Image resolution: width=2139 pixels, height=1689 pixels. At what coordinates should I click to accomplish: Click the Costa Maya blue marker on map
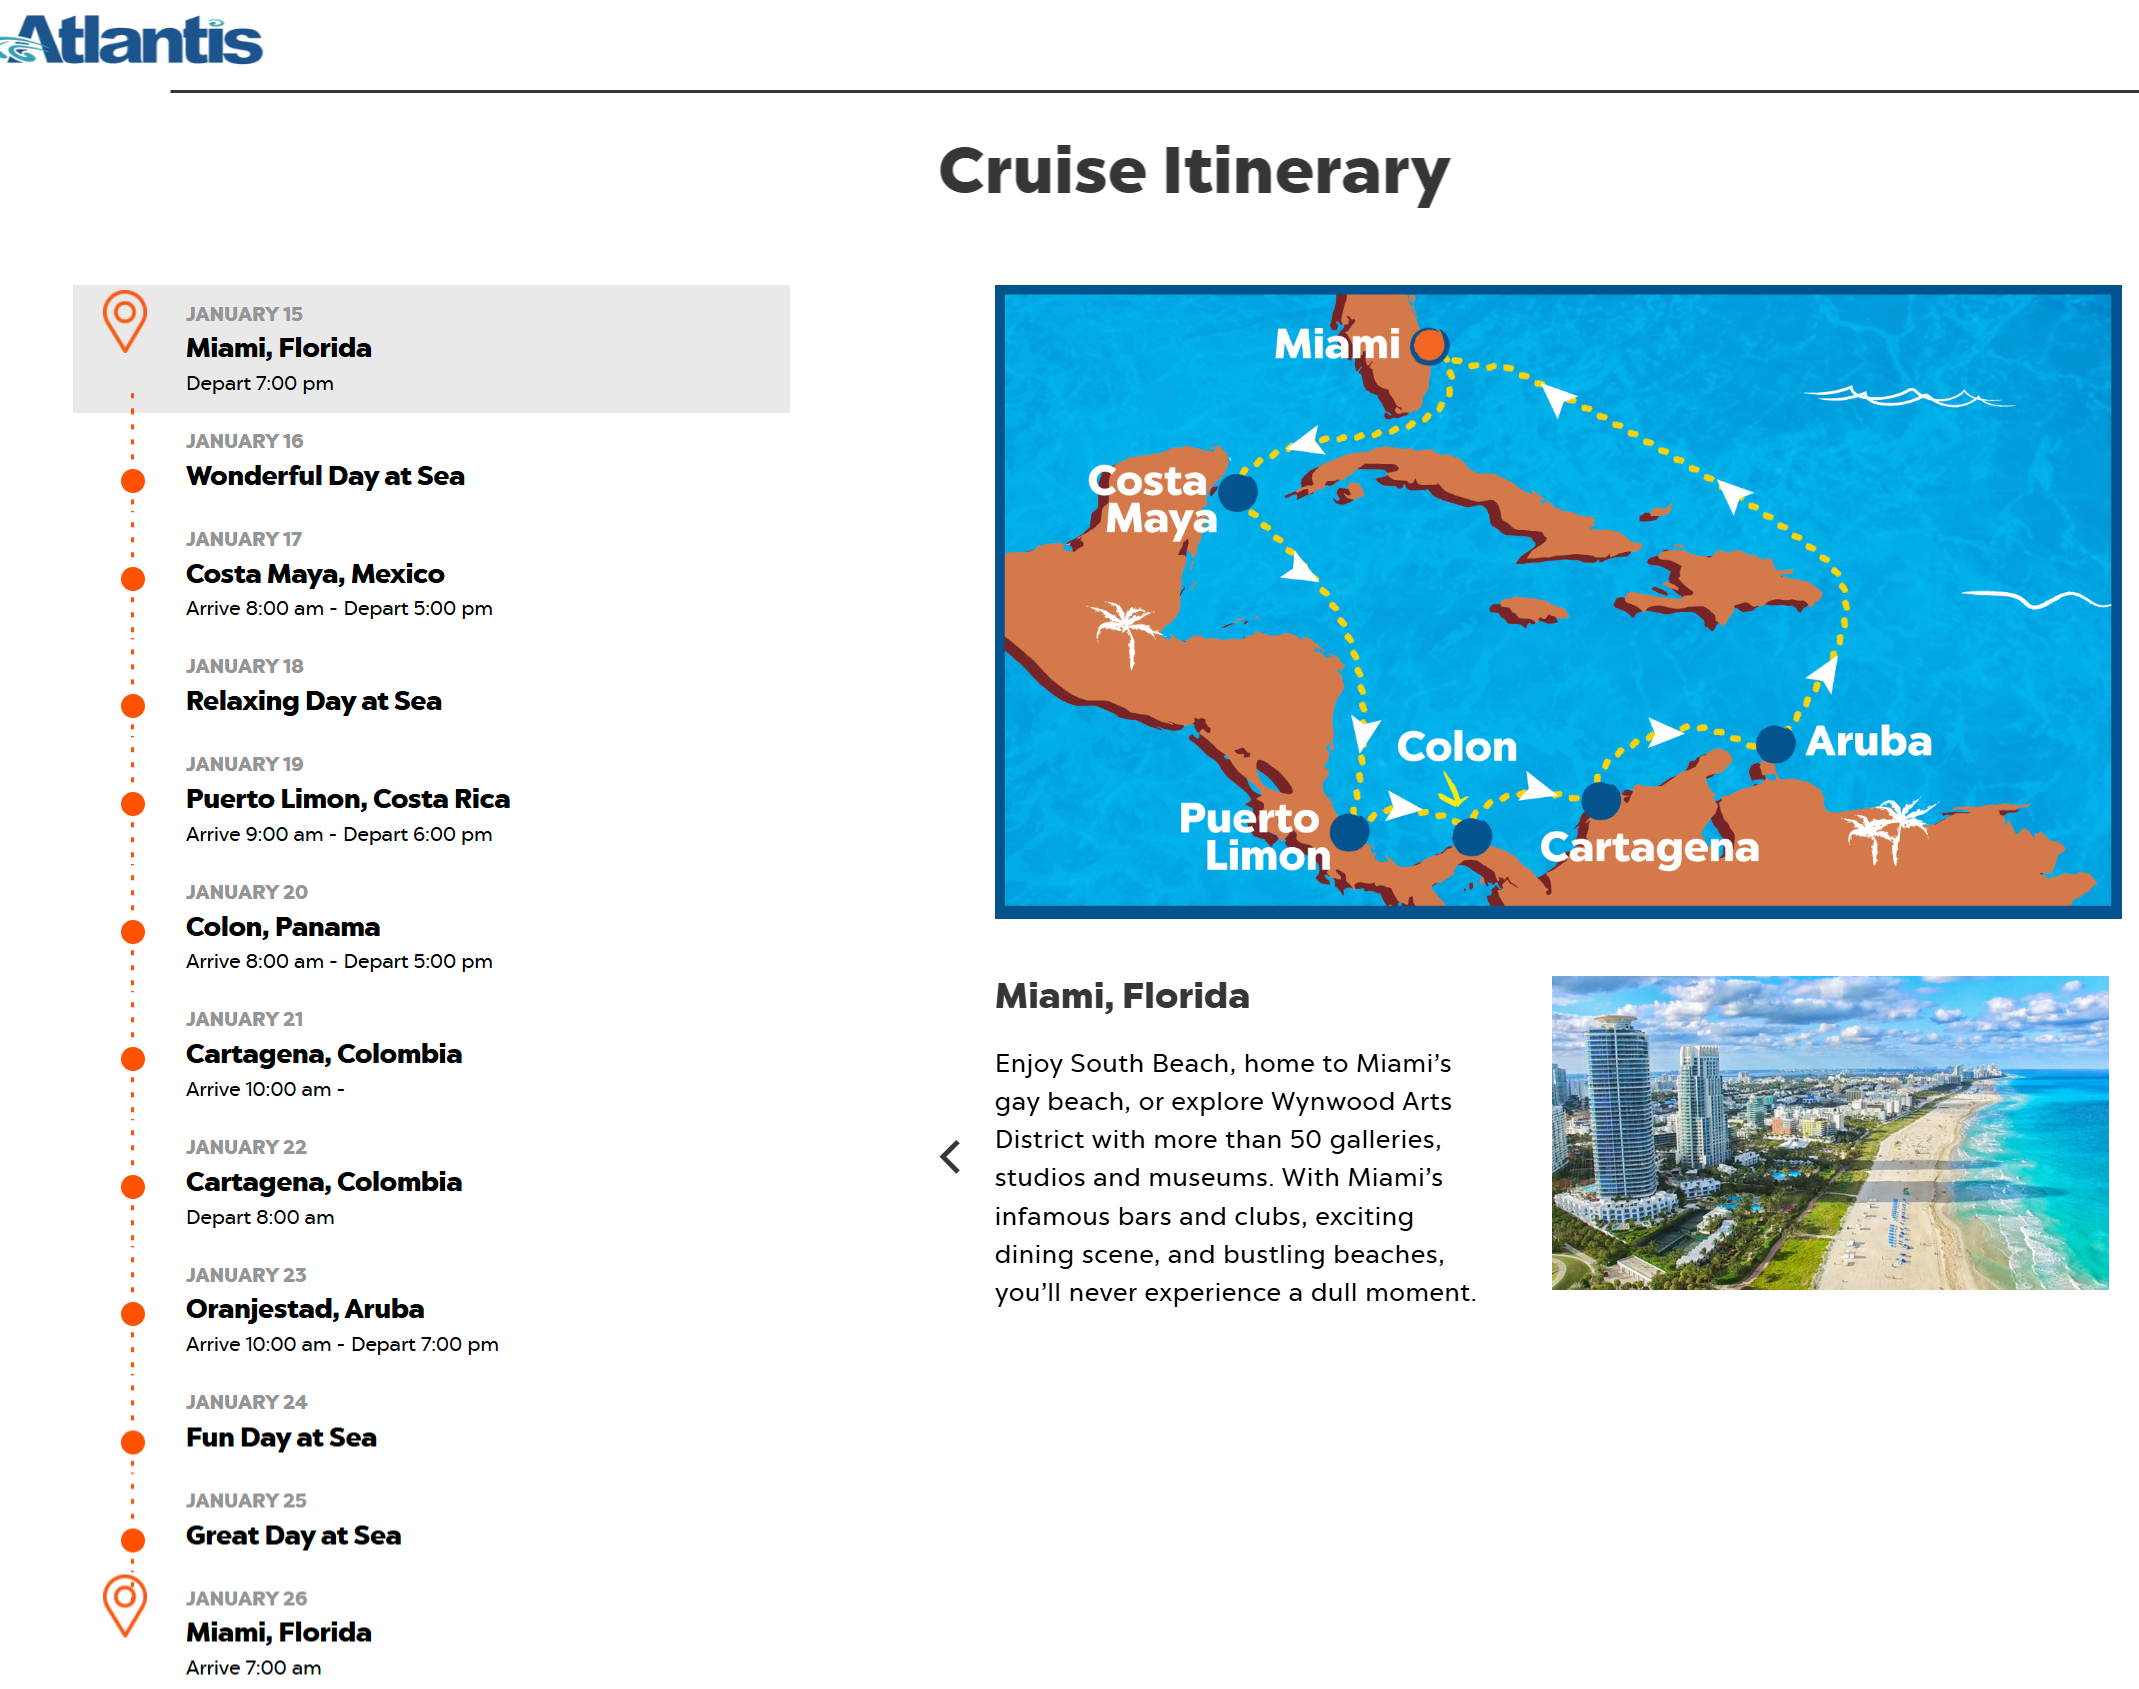[x=1238, y=492]
